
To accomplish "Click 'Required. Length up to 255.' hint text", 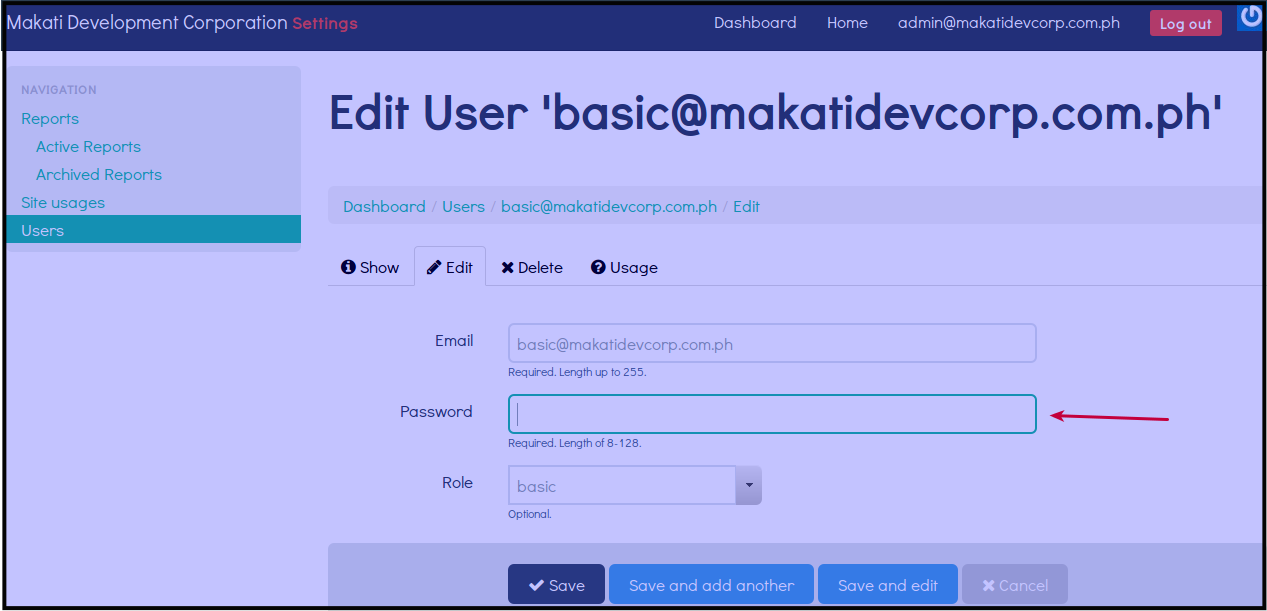I will [x=577, y=372].
